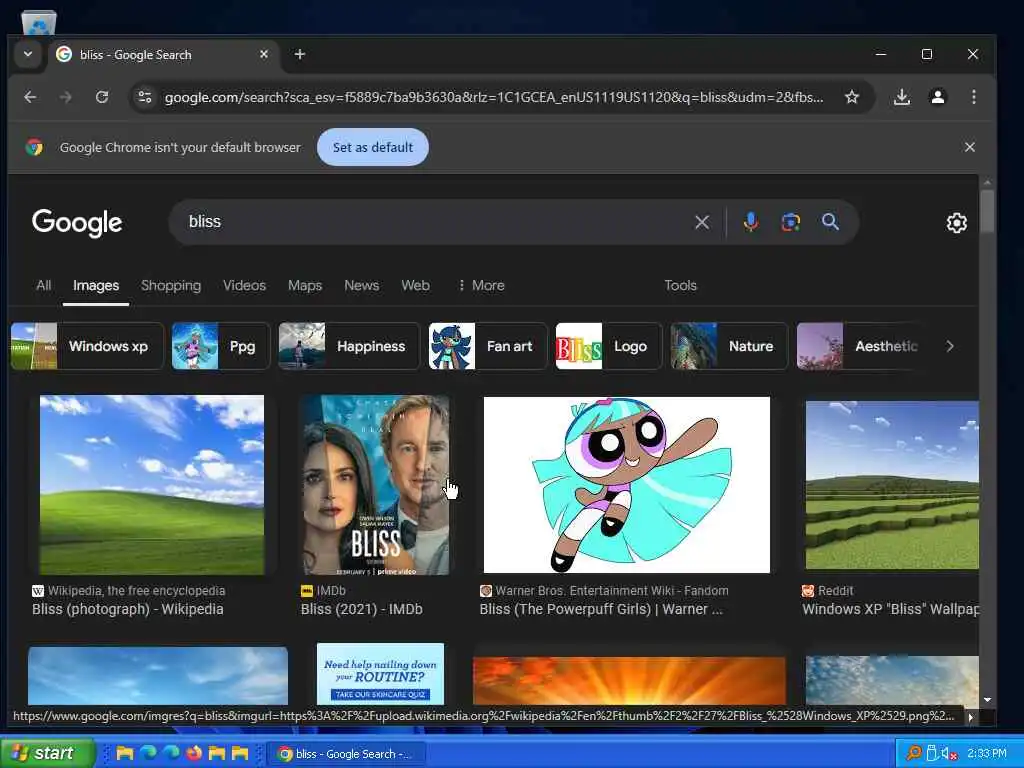Launch Firefox from quick launch bar
Screen dimensions: 1024x768
click(194, 753)
